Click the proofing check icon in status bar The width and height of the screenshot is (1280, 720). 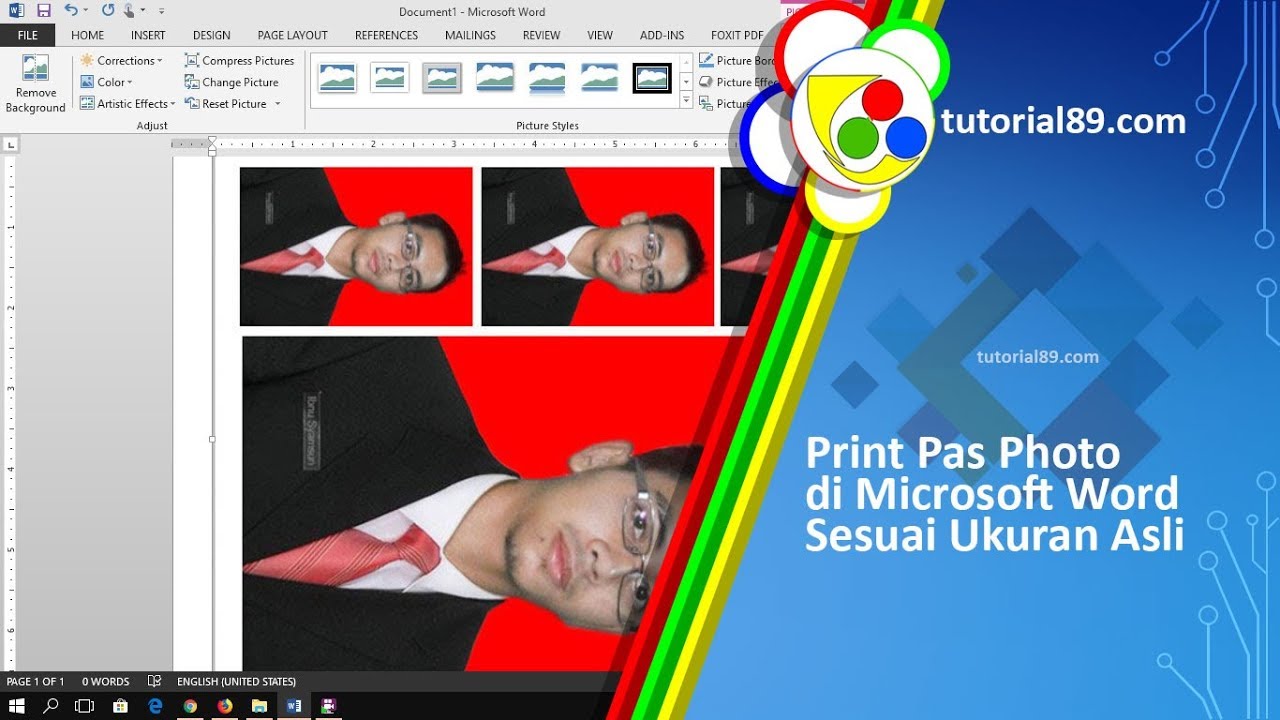coord(154,681)
